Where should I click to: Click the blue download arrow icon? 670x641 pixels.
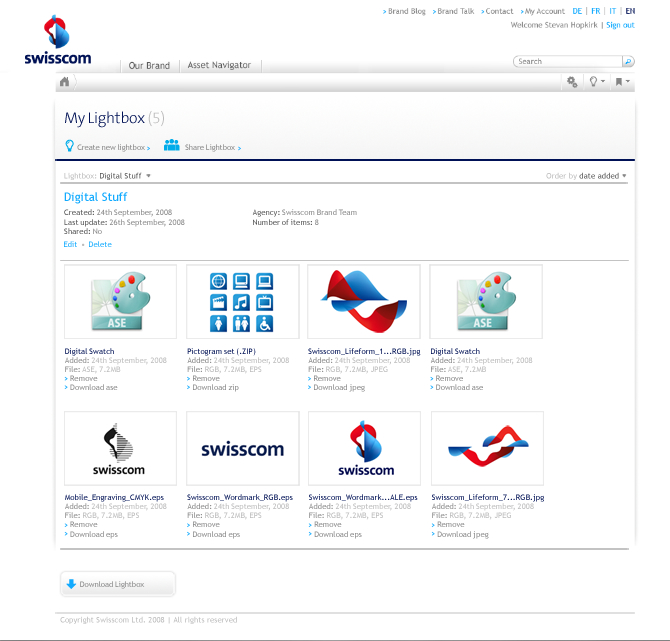(x=71, y=584)
